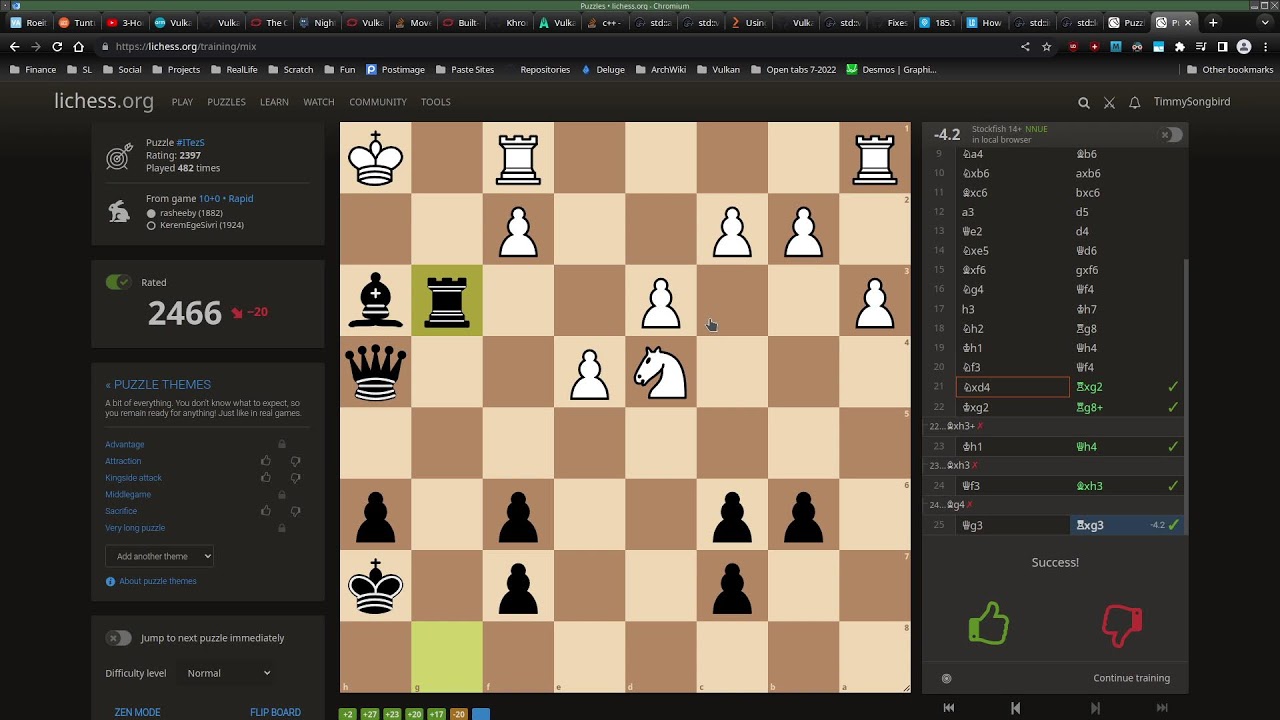
Task: Open the Puzzle Themes heading link
Action: click(158, 385)
